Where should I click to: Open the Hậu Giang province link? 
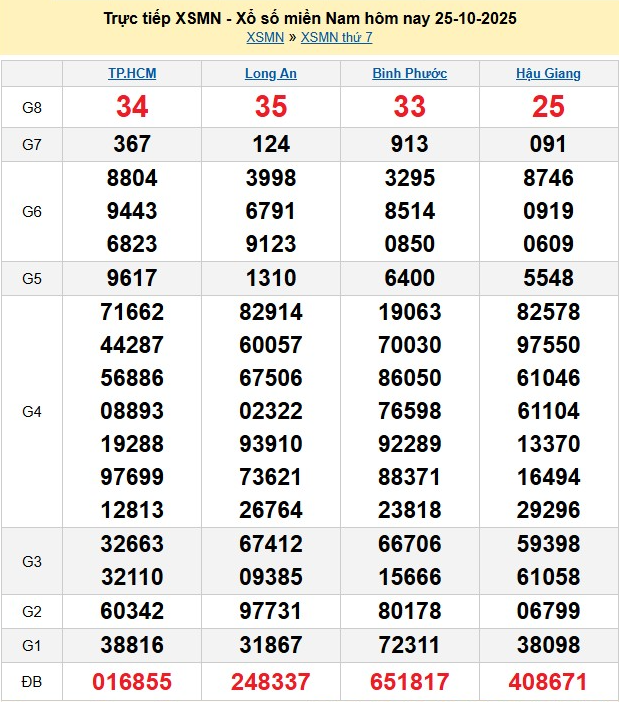point(548,74)
